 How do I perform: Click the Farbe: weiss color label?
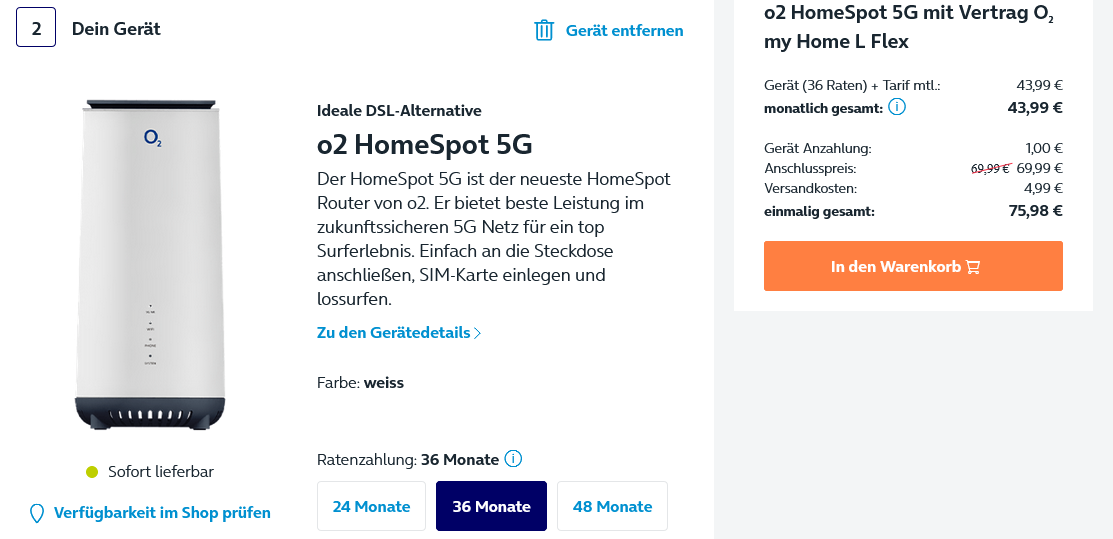[361, 383]
